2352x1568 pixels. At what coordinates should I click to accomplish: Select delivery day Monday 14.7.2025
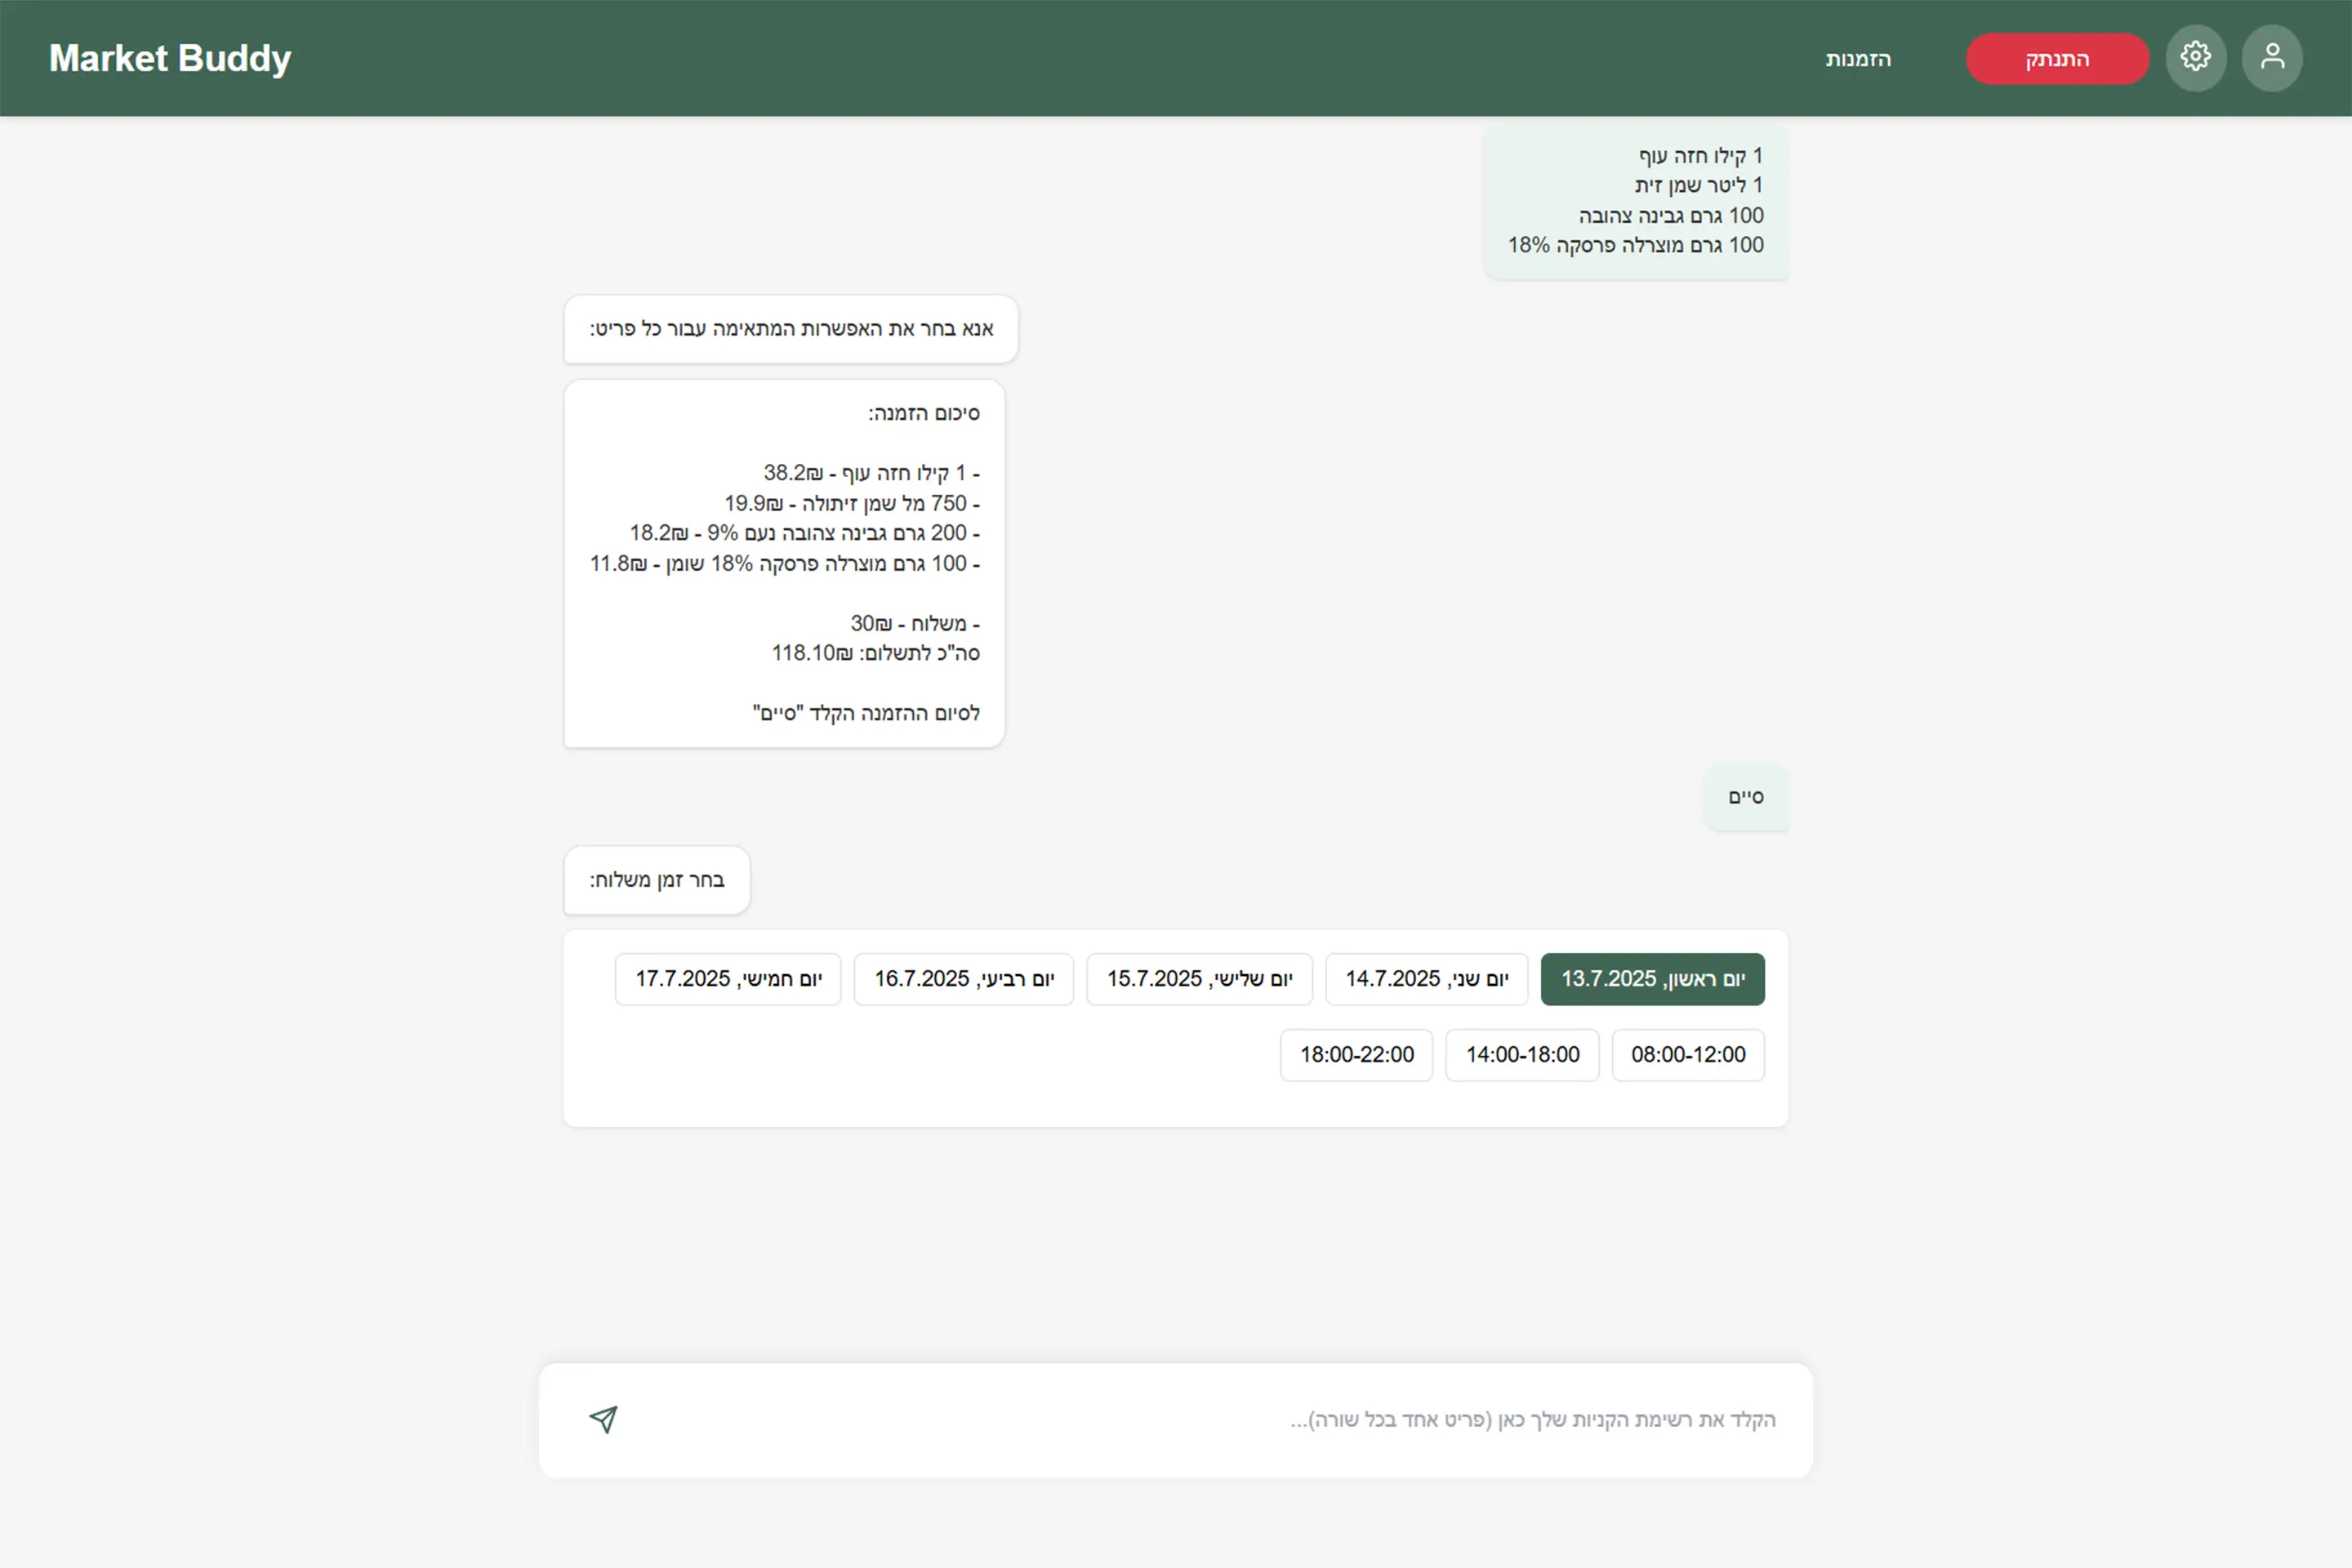pyautogui.click(x=1426, y=979)
